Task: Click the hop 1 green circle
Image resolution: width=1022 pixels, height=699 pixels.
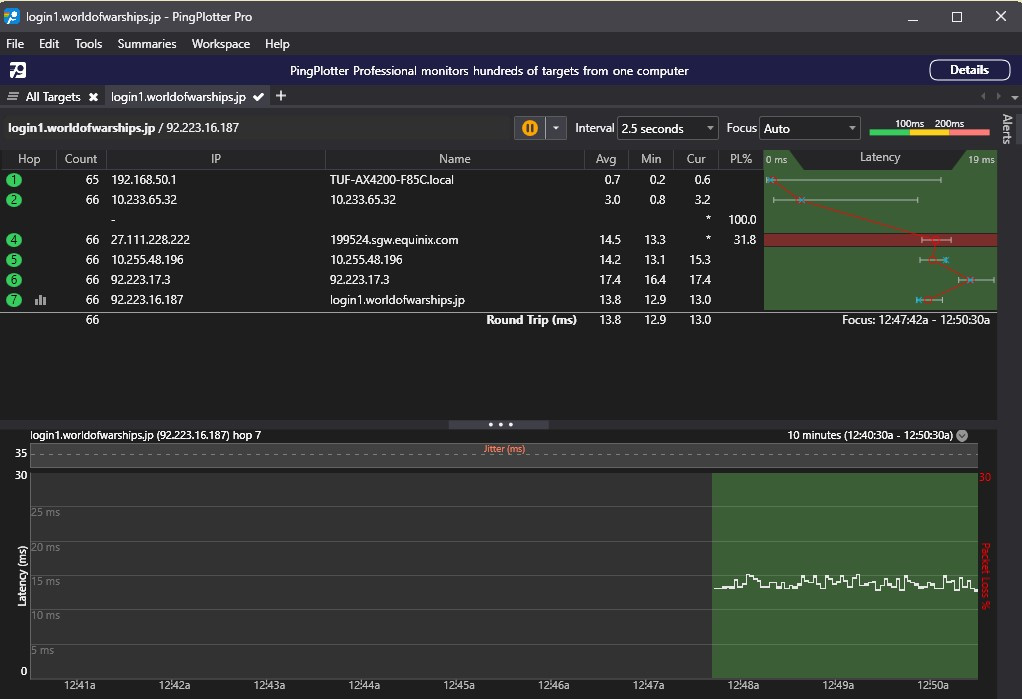Action: click(14, 180)
